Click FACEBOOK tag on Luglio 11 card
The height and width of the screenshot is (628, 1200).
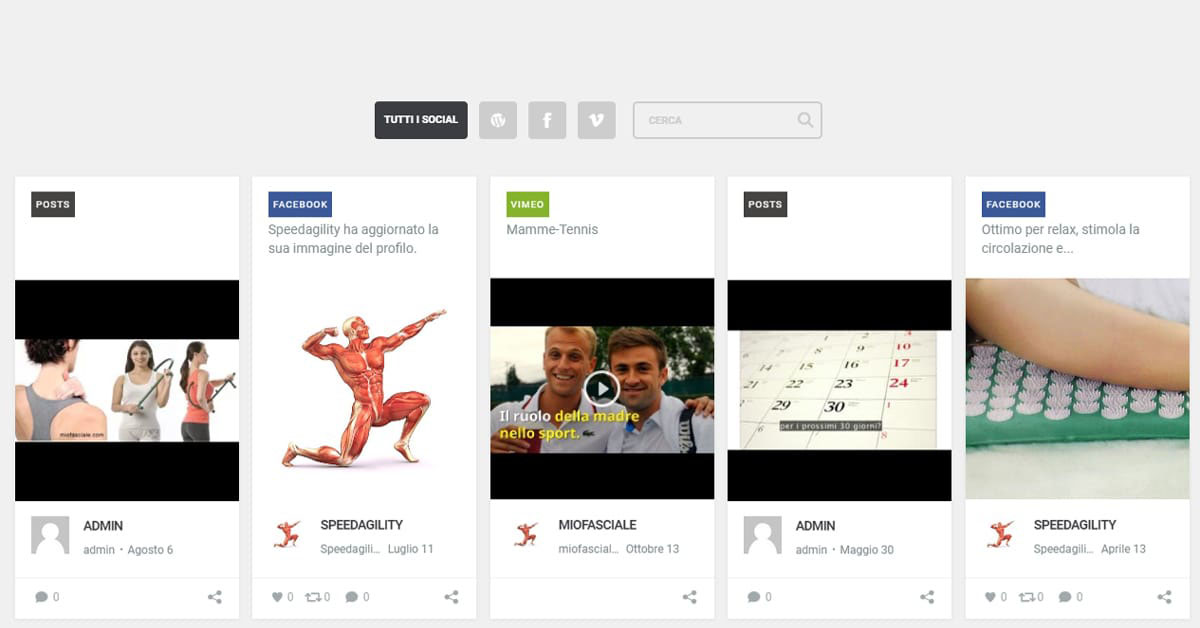(x=300, y=204)
